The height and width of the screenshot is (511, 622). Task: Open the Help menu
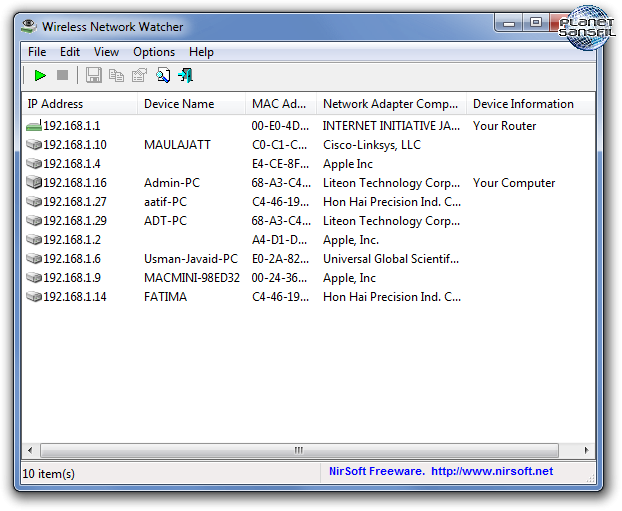point(201,52)
